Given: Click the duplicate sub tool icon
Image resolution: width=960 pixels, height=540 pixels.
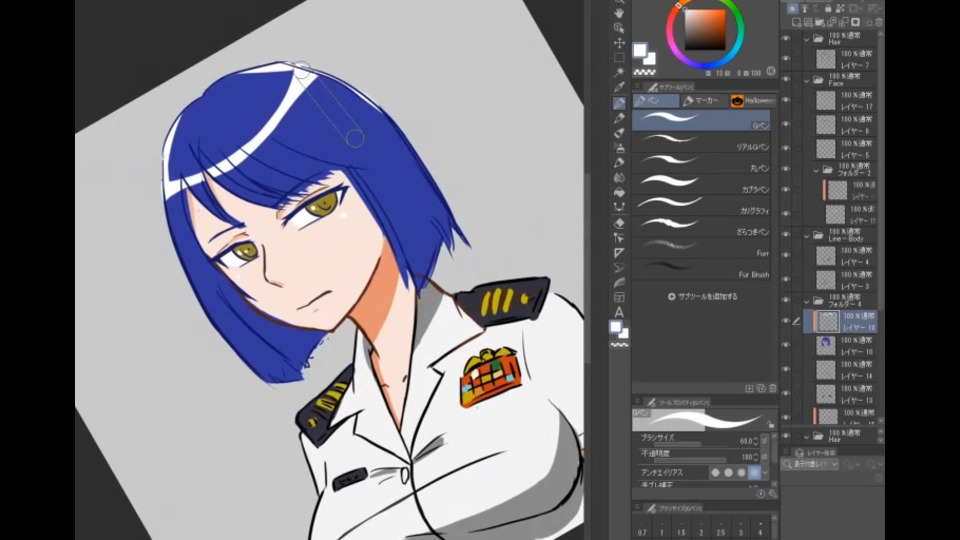Looking at the screenshot, I should [x=761, y=388].
